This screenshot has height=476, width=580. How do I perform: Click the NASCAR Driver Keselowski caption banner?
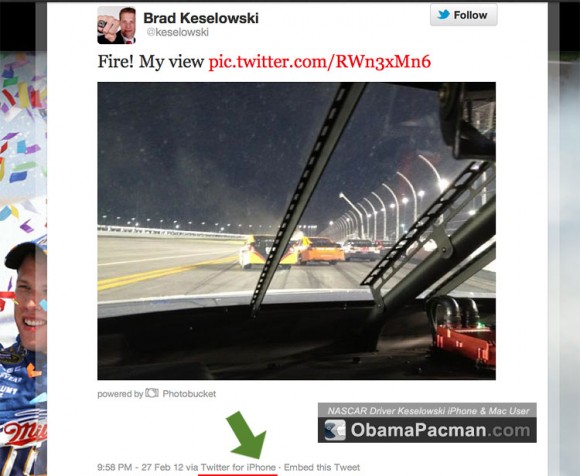[427, 410]
